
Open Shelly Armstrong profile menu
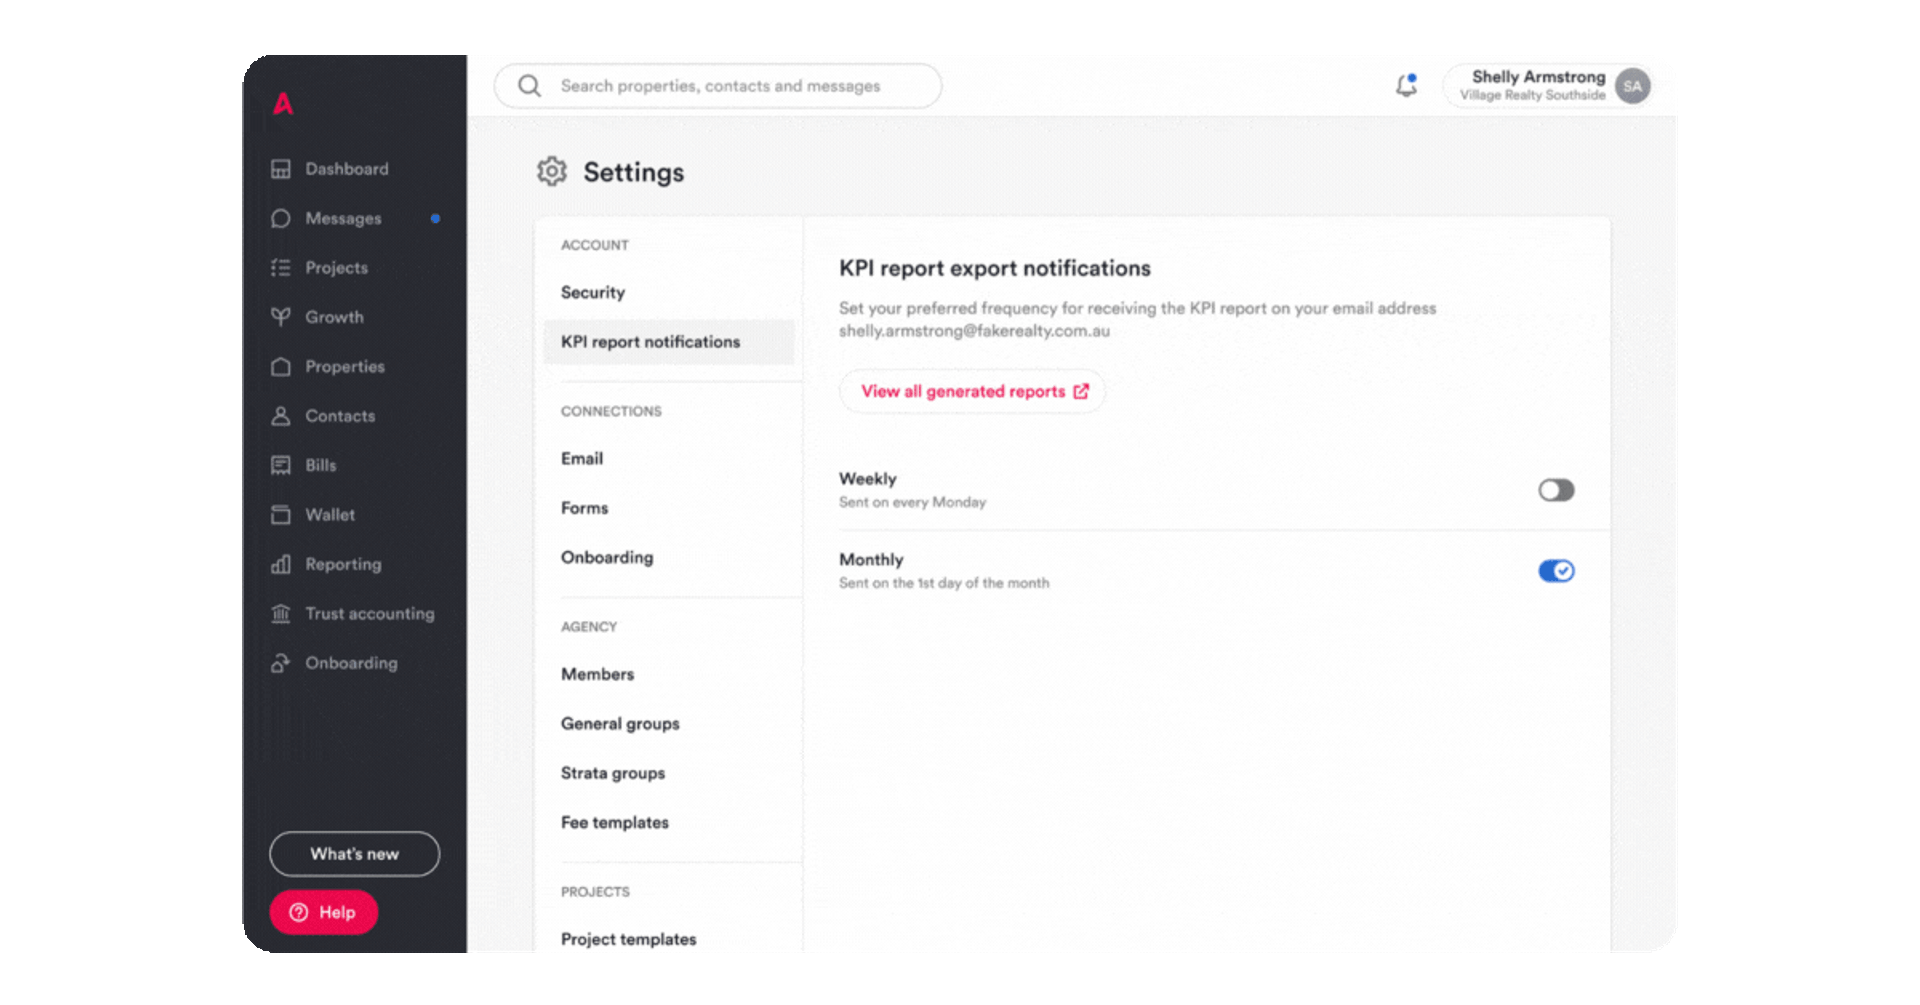click(1548, 86)
